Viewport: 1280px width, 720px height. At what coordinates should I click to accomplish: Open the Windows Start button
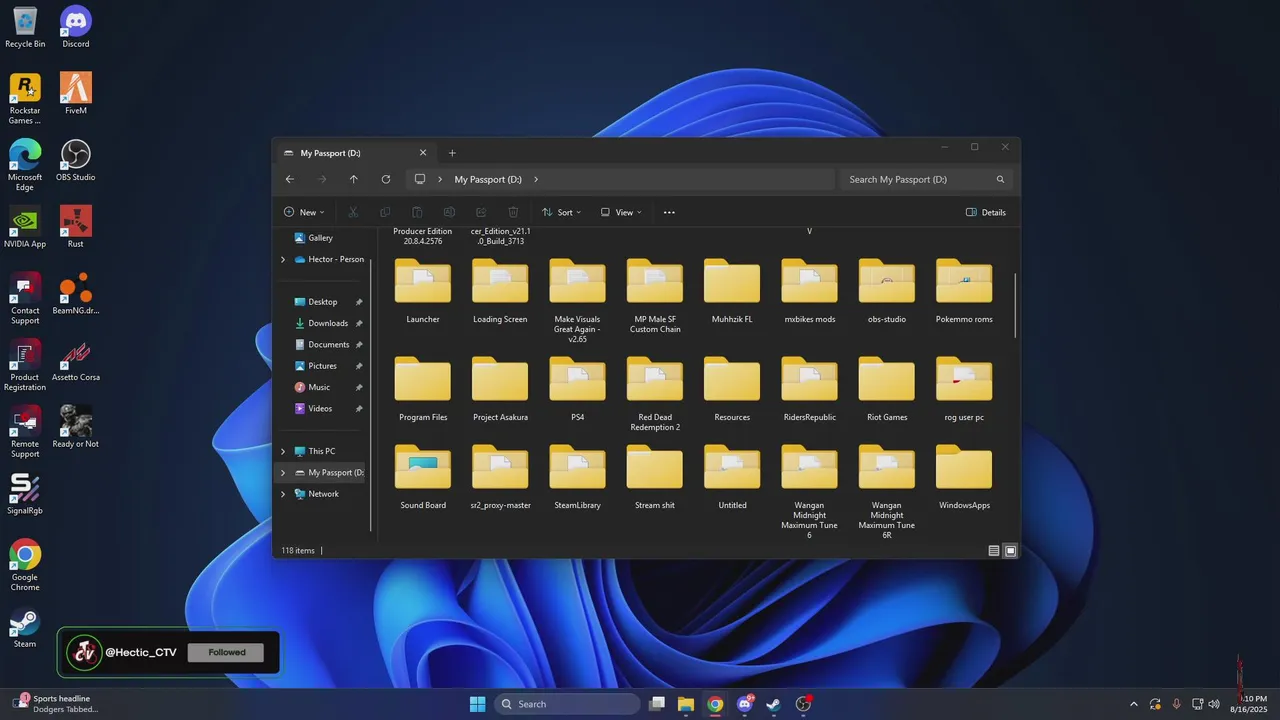tap(477, 704)
